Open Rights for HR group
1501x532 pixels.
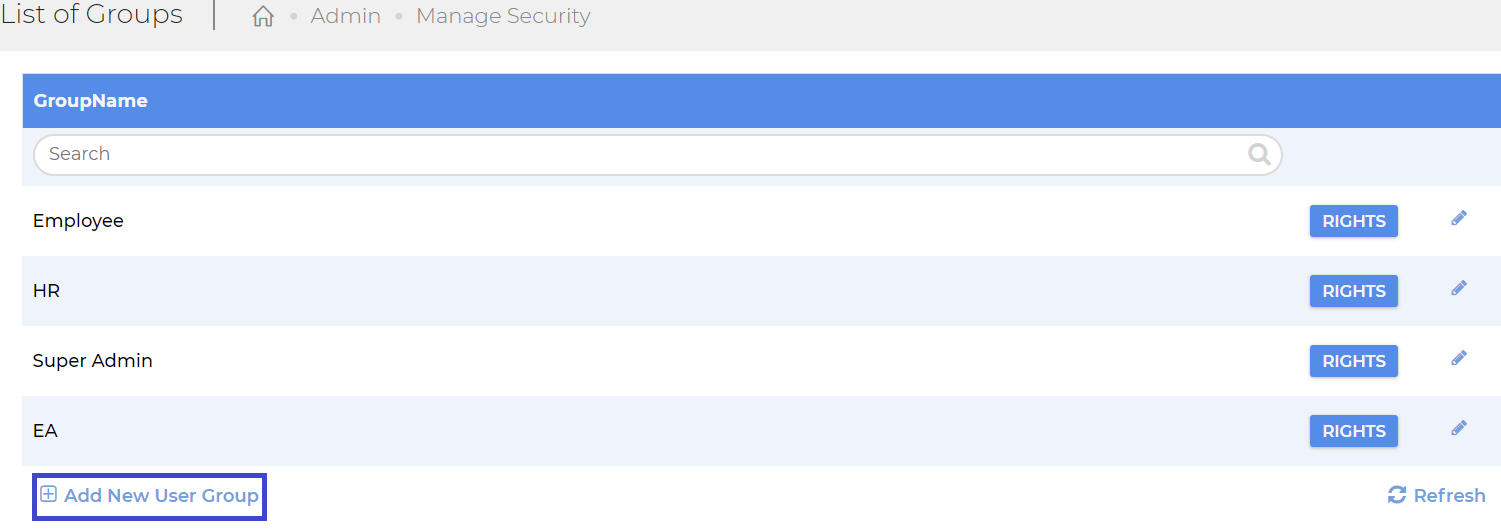click(1354, 291)
